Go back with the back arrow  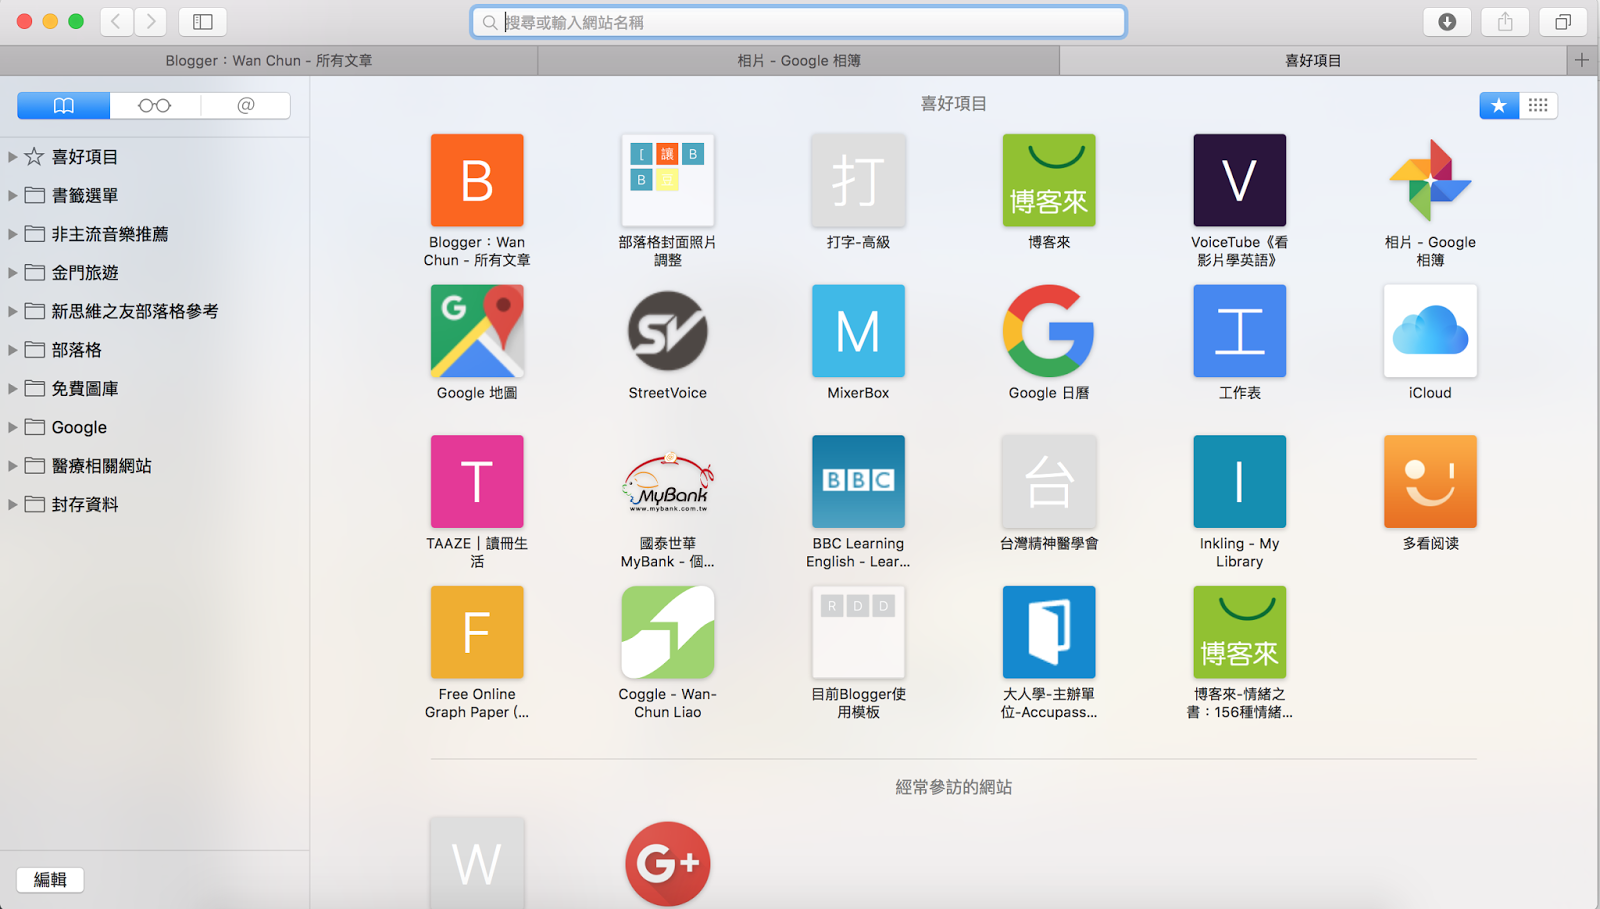(116, 21)
